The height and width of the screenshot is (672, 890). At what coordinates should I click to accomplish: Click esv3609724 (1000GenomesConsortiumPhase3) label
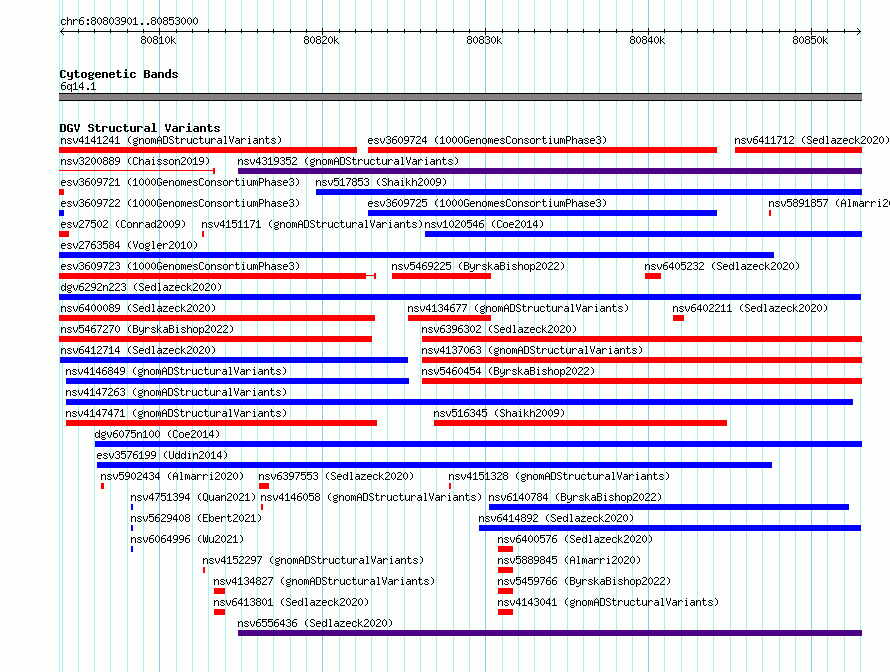(x=487, y=140)
